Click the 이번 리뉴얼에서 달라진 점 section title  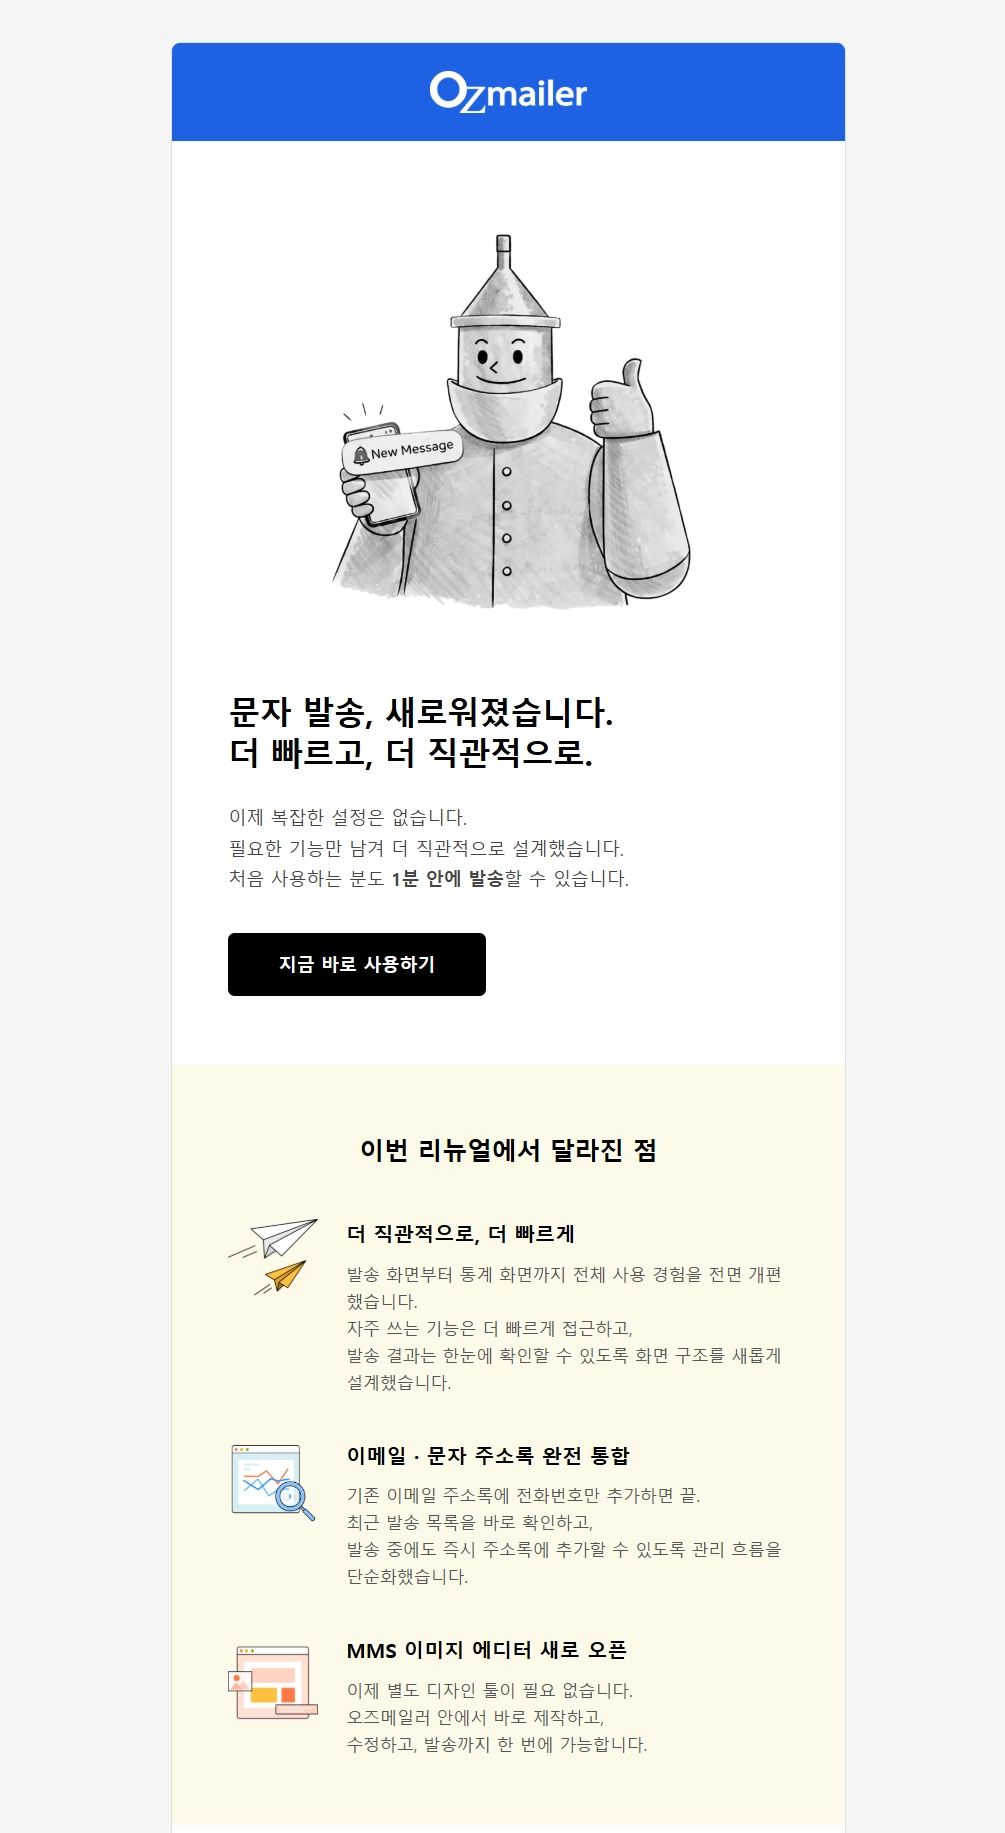tap(508, 1150)
